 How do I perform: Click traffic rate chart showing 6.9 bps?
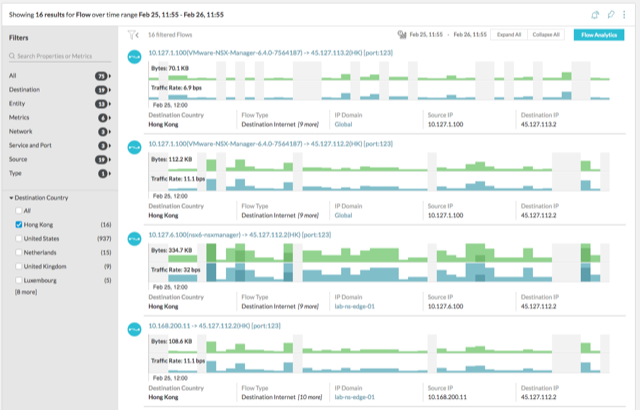coord(379,91)
